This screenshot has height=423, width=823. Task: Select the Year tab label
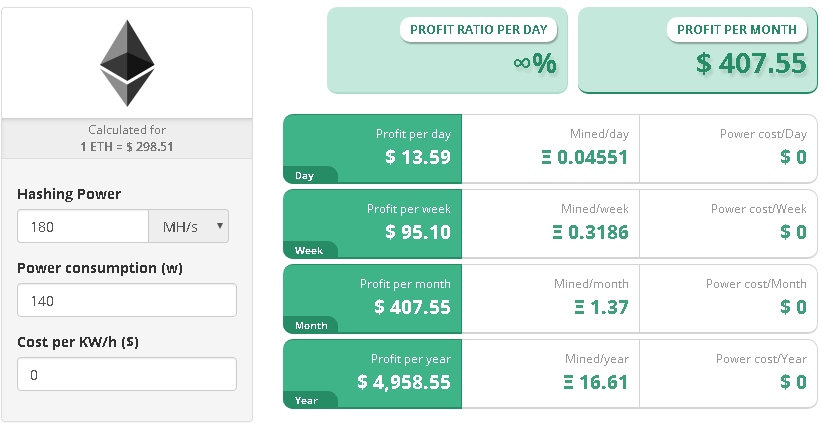click(x=306, y=400)
